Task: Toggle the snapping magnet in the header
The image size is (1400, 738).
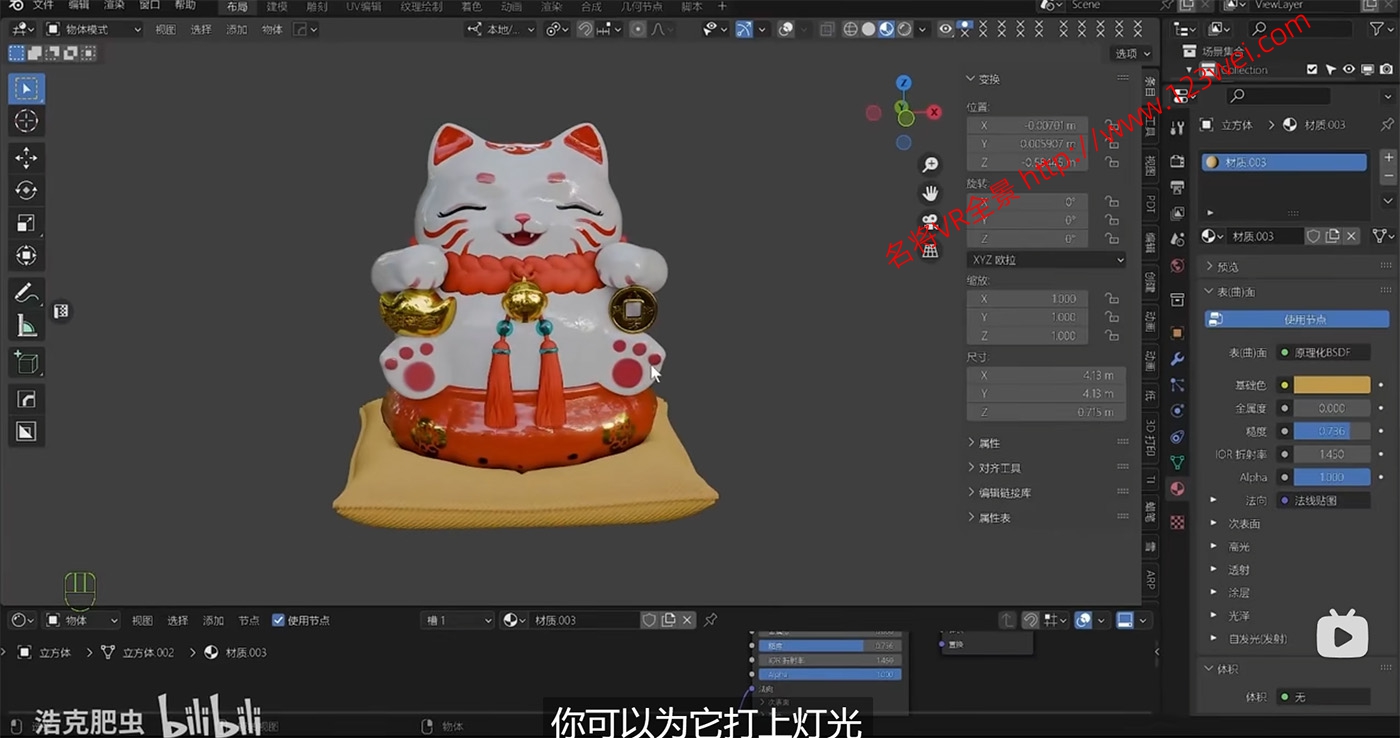Action: point(587,30)
